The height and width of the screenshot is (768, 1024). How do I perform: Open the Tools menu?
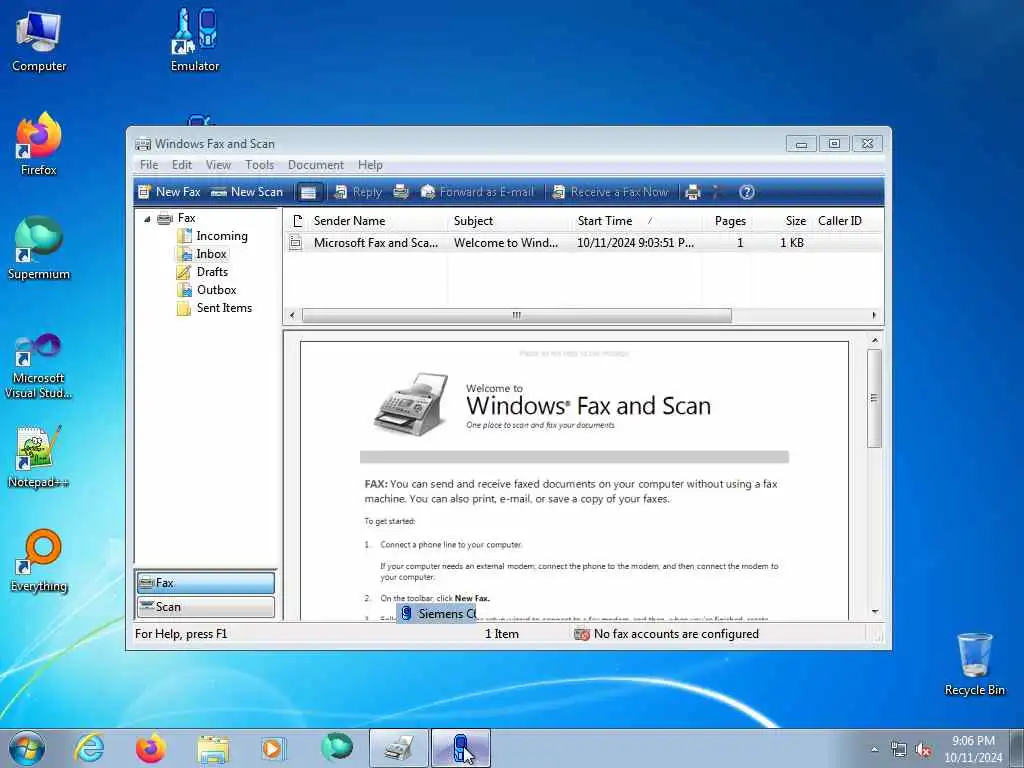pos(259,165)
